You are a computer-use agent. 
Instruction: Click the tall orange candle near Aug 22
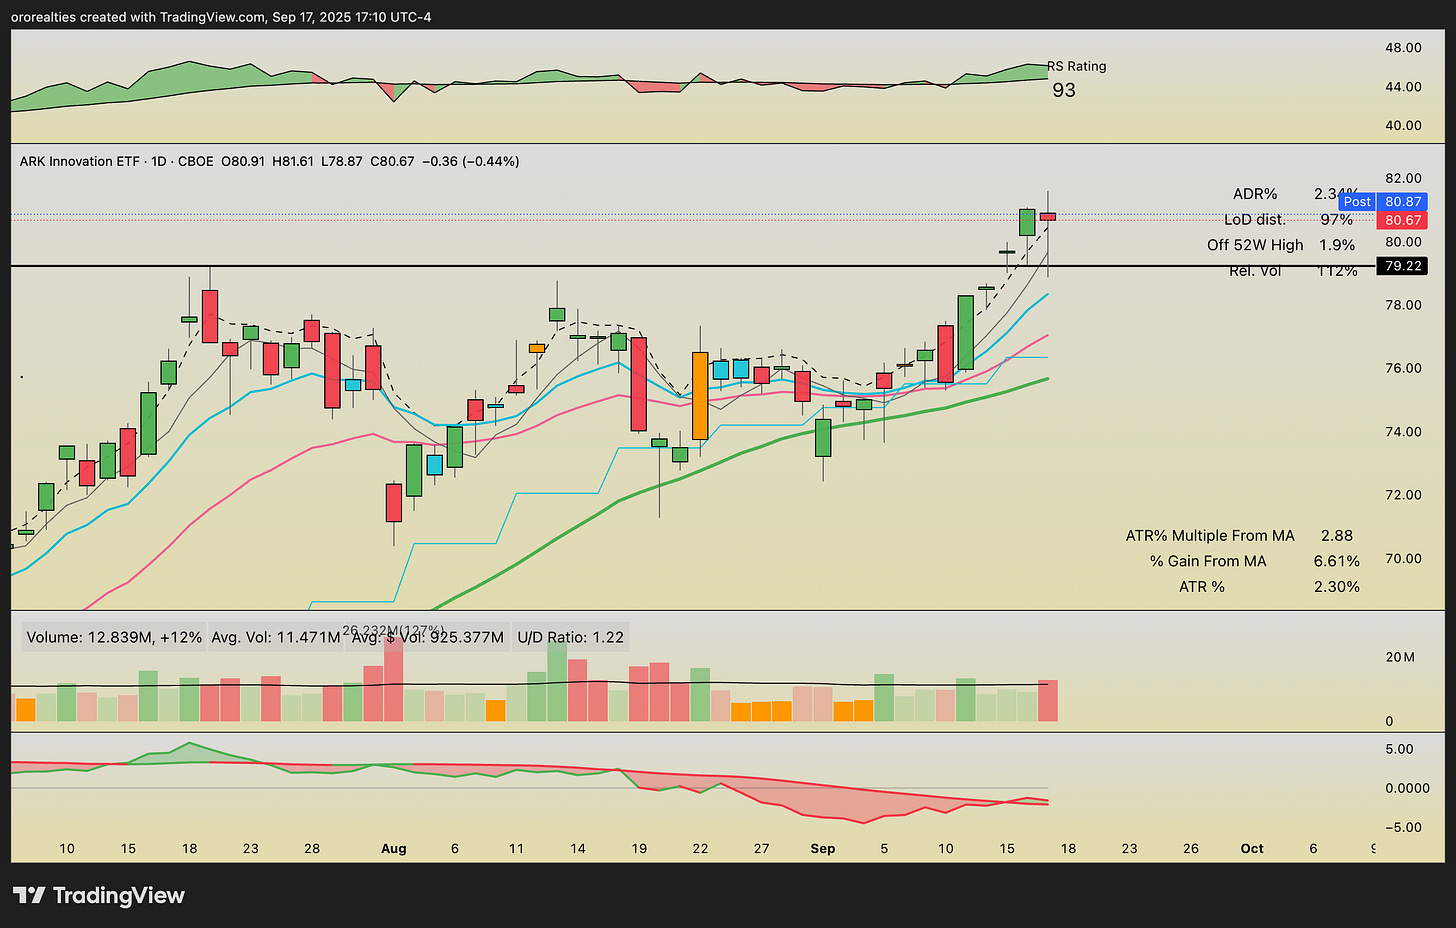700,395
